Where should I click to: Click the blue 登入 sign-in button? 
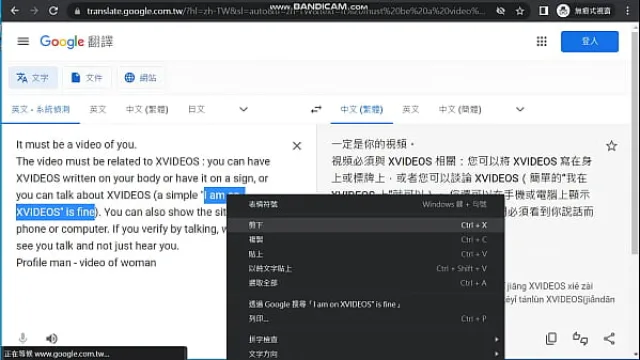coord(589,41)
